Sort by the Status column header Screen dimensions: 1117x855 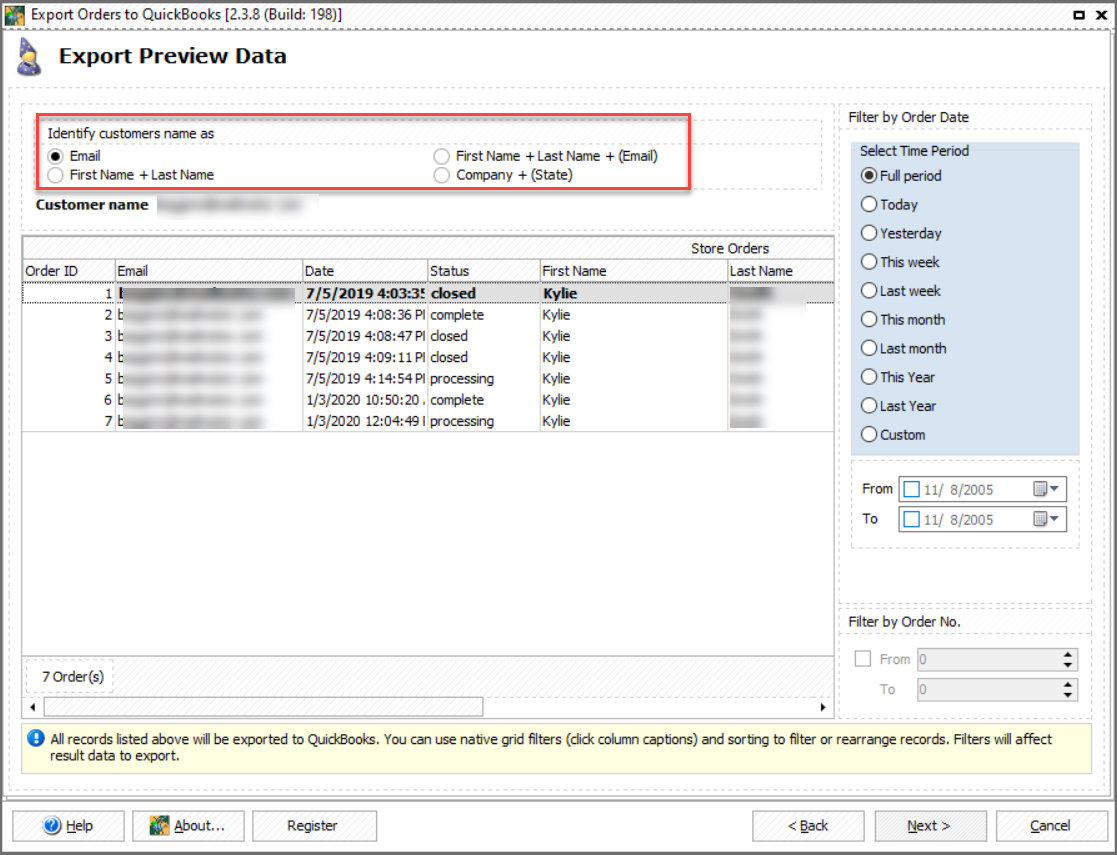click(484, 271)
